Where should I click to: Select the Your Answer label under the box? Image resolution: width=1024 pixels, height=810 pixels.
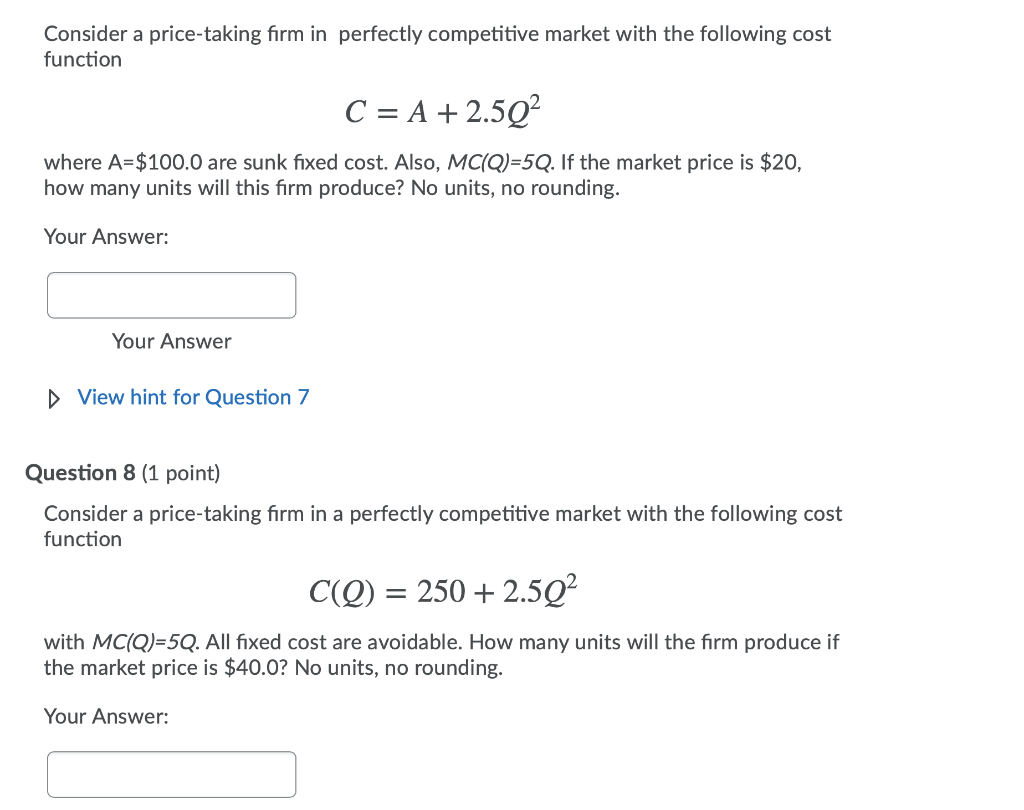pyautogui.click(x=171, y=341)
